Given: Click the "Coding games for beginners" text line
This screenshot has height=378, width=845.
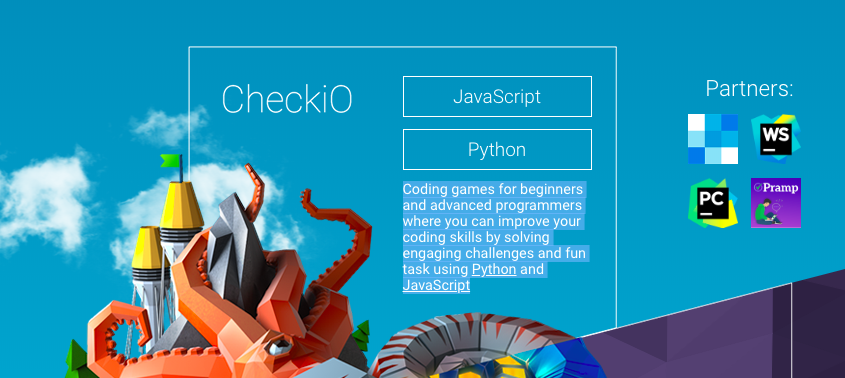Looking at the screenshot, I should click(493, 189).
